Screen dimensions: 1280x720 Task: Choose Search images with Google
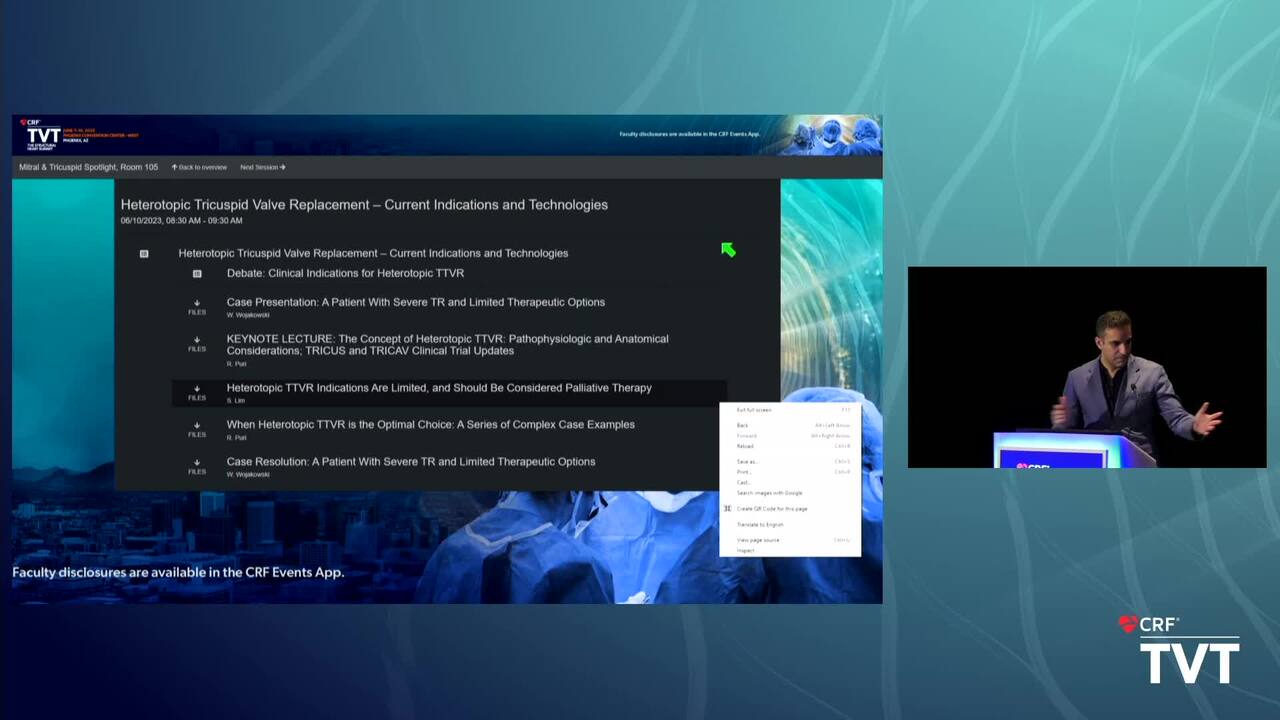[x=790, y=493]
